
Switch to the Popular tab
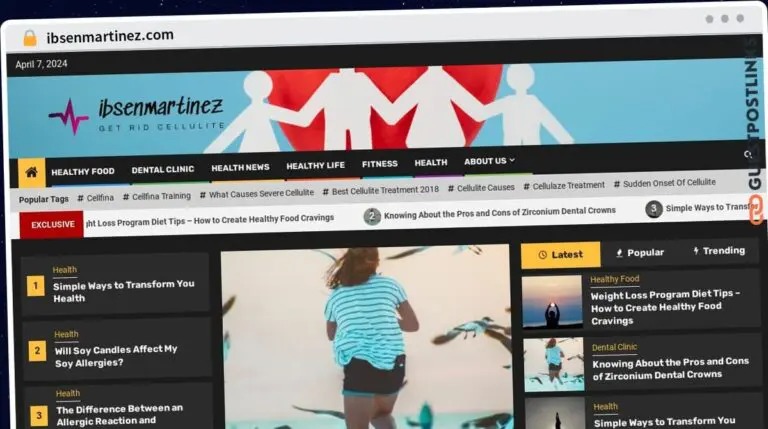pyautogui.click(x=640, y=253)
